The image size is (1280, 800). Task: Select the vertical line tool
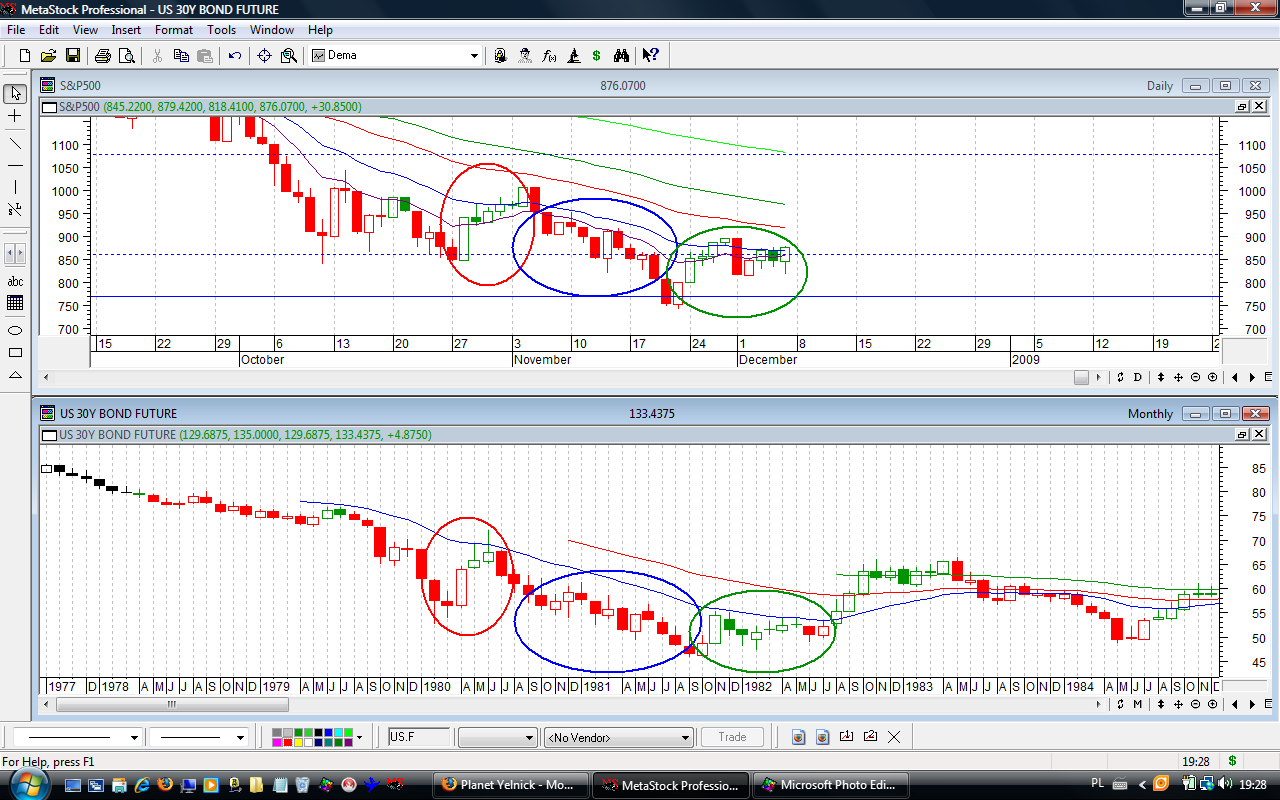15,187
